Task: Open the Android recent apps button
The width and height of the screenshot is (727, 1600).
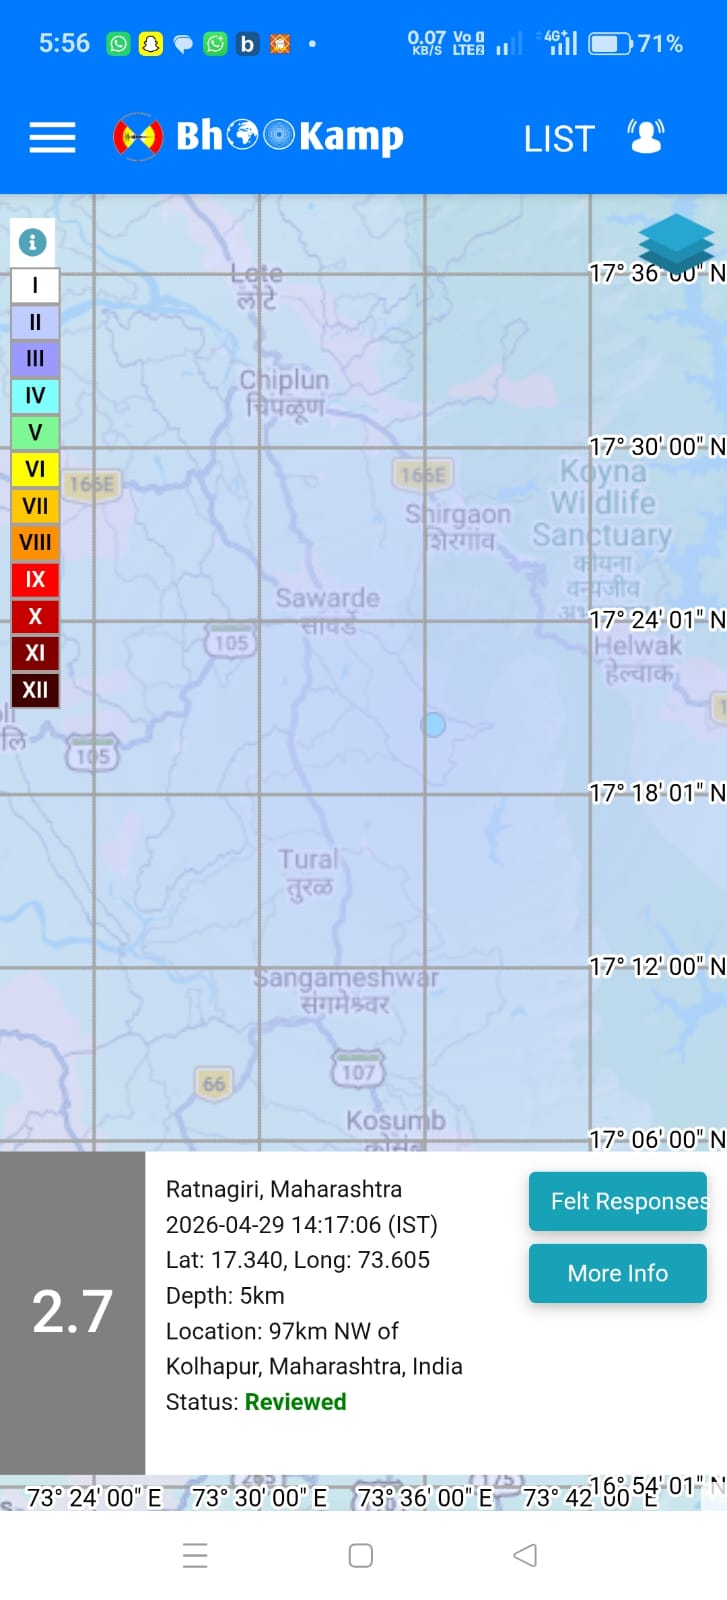Action: [196, 1555]
